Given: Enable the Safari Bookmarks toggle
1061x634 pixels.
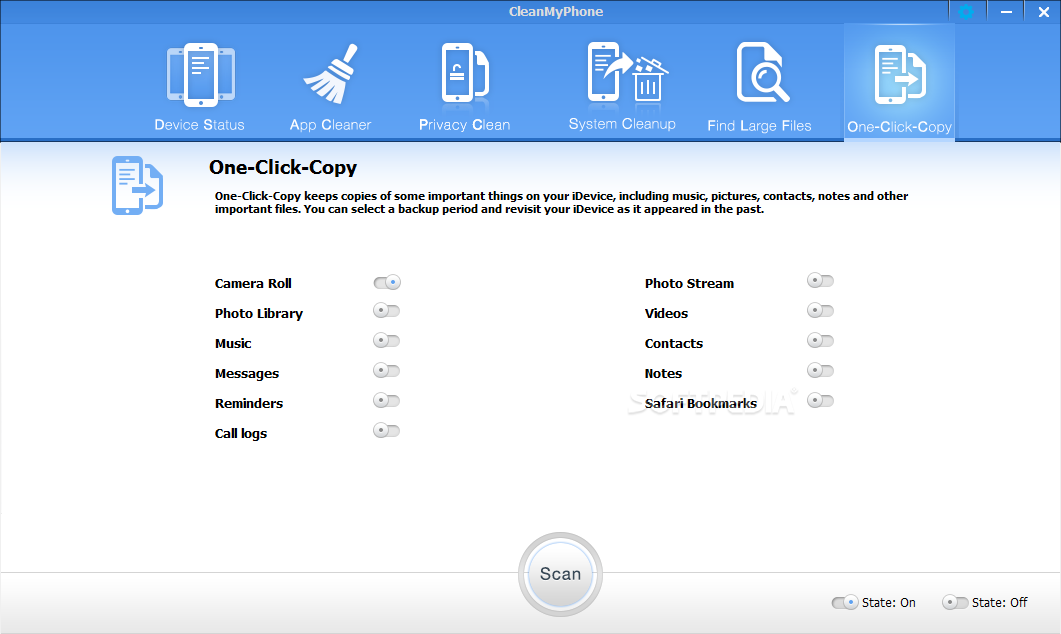Looking at the screenshot, I should click(820, 401).
